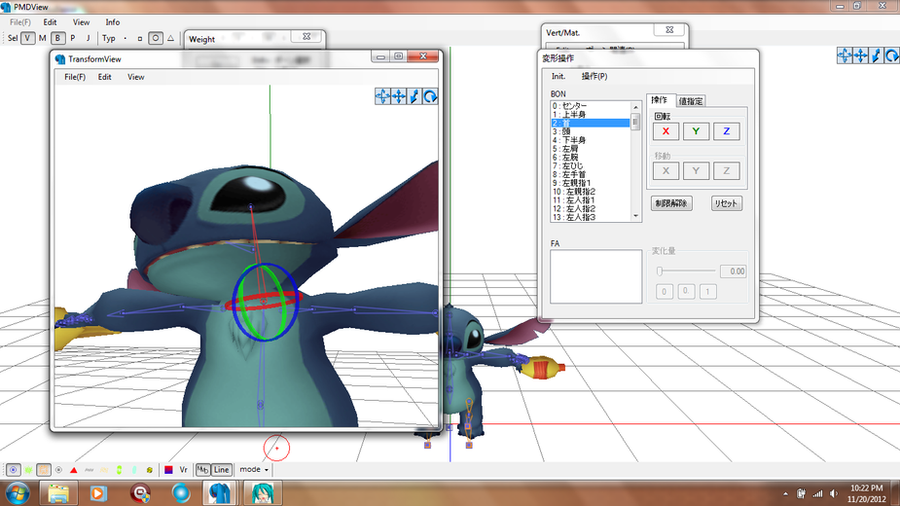The height and width of the screenshot is (506, 900).
Task: Open Windows Explorer from taskbar
Action: coord(59,493)
